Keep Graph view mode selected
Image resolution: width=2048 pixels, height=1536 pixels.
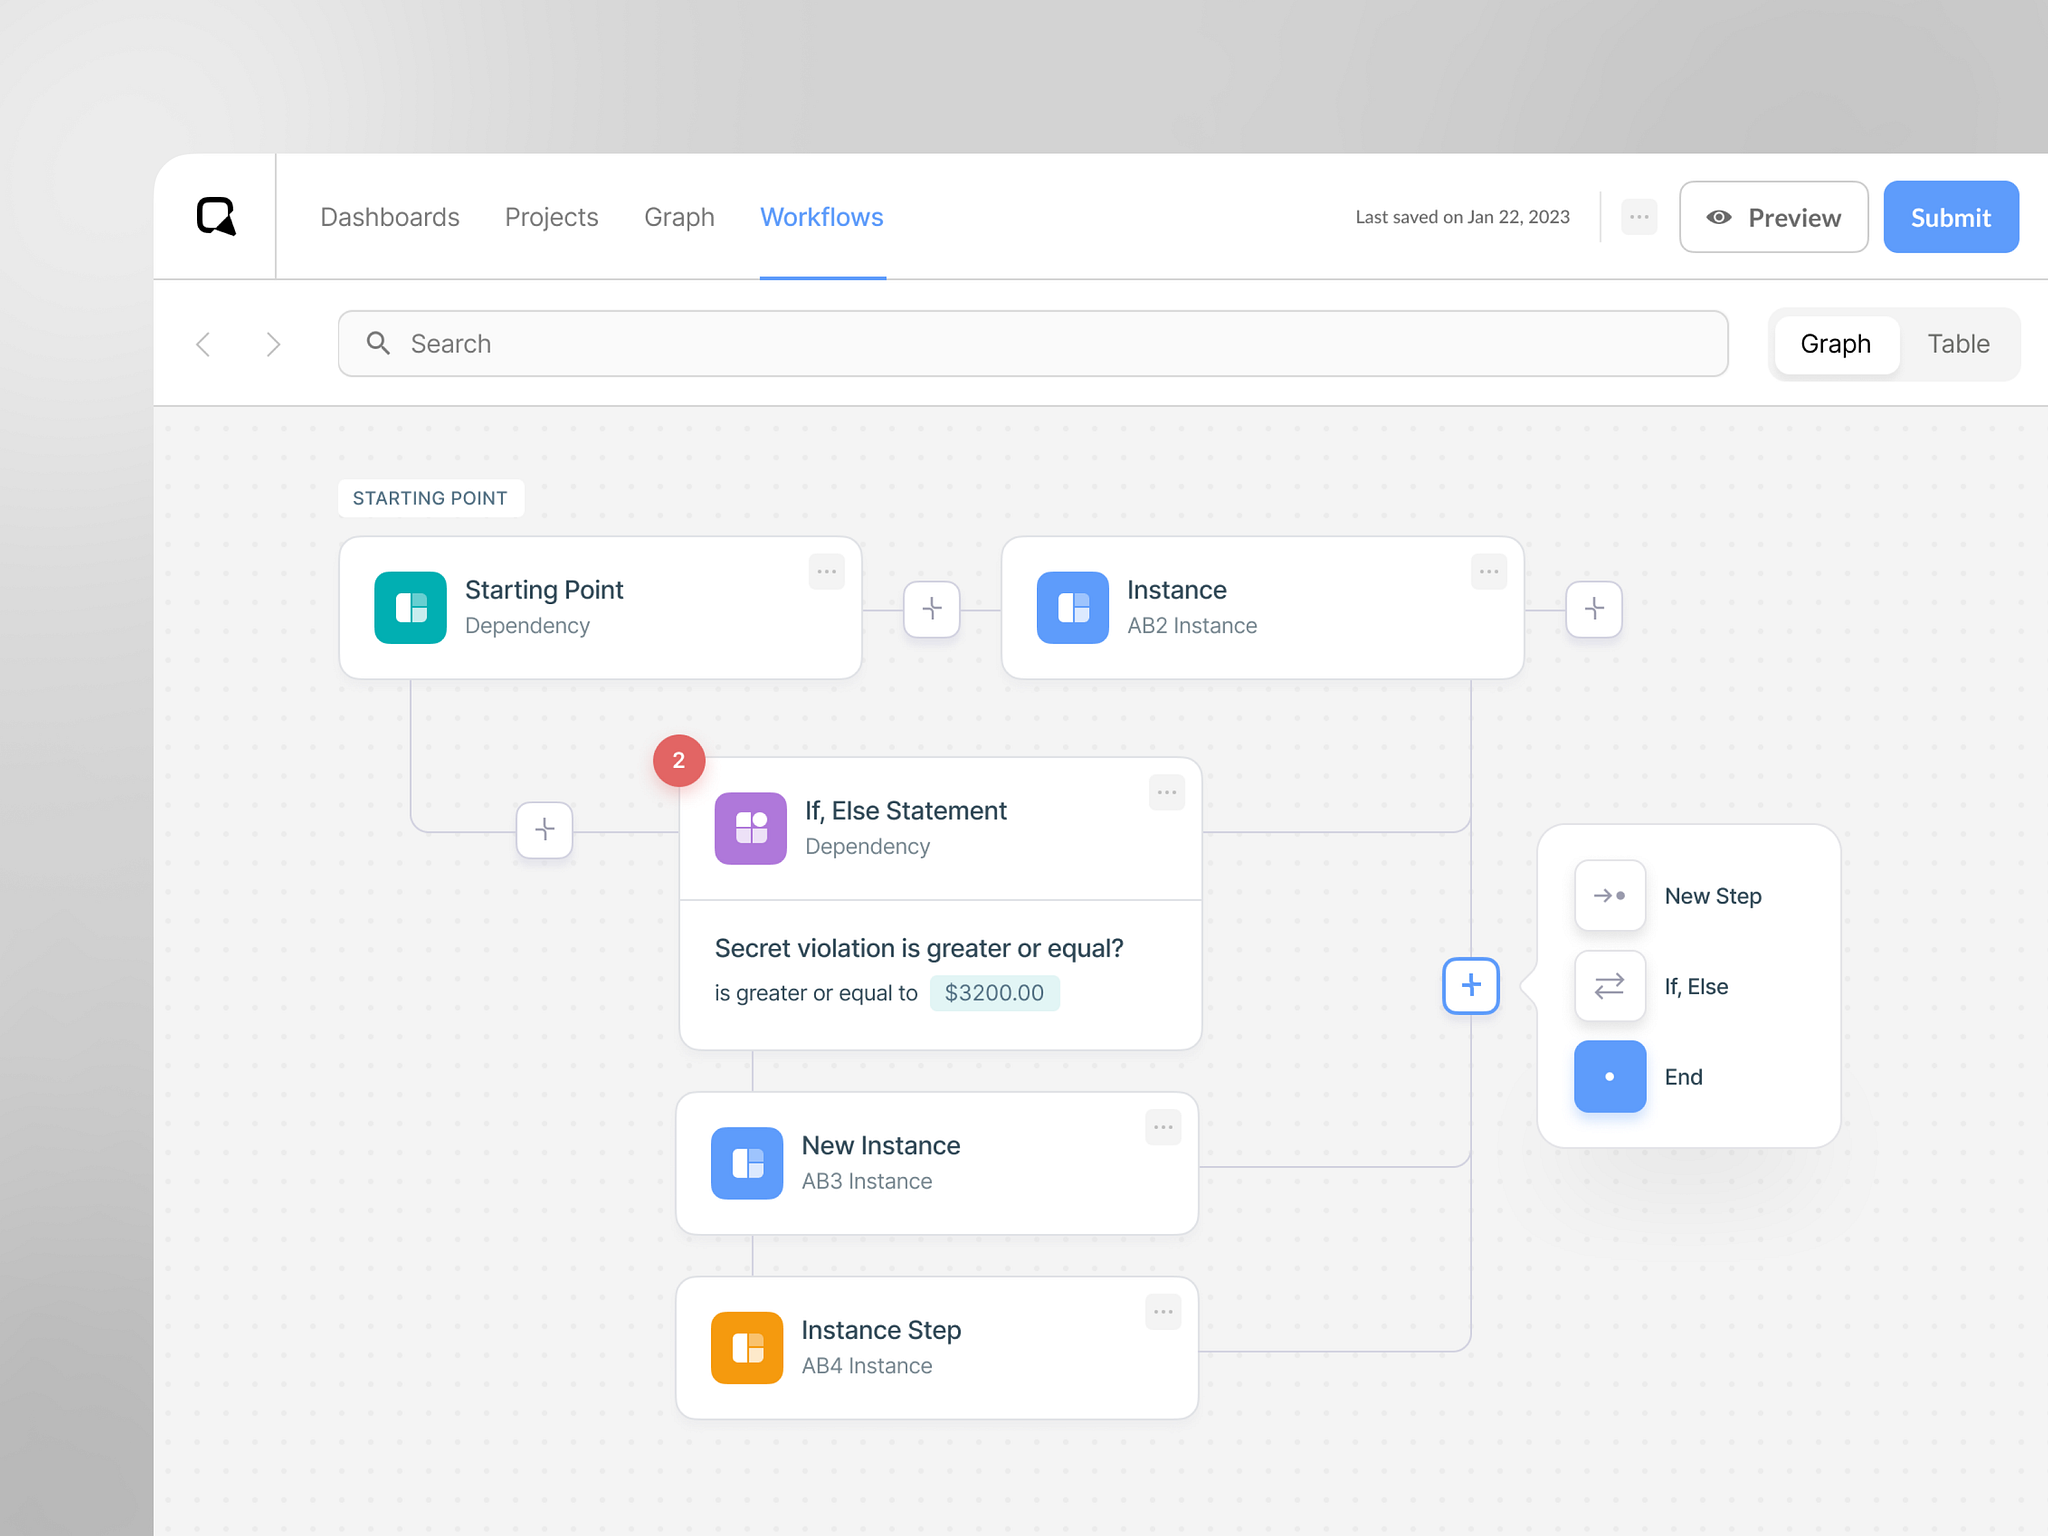pos(1836,344)
